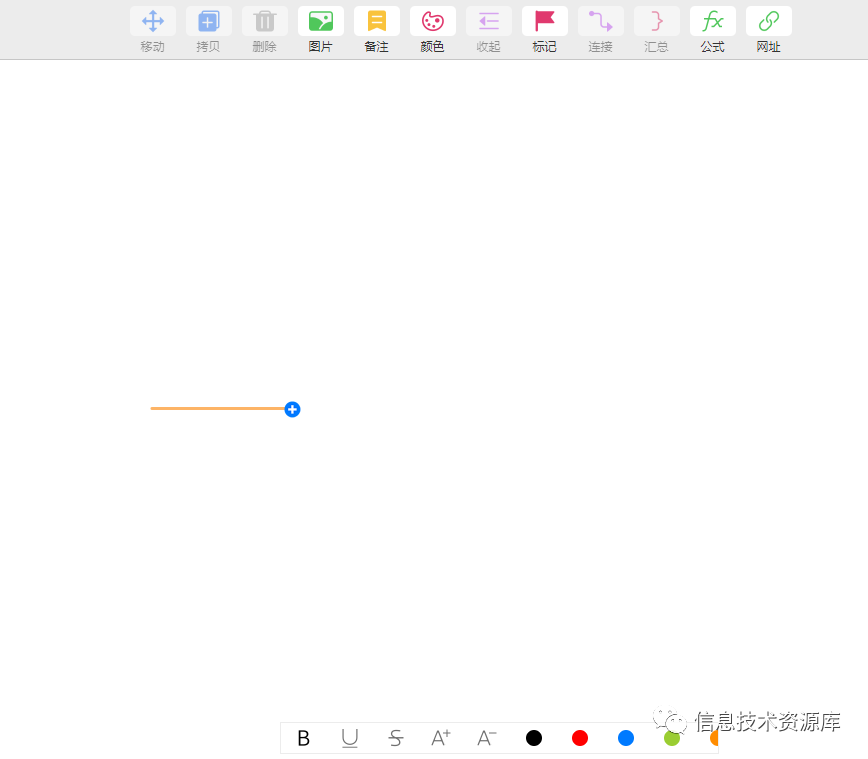This screenshot has width=868, height=759.
Task: Add a hyperlink using 网址 icon
Action: coord(769,22)
